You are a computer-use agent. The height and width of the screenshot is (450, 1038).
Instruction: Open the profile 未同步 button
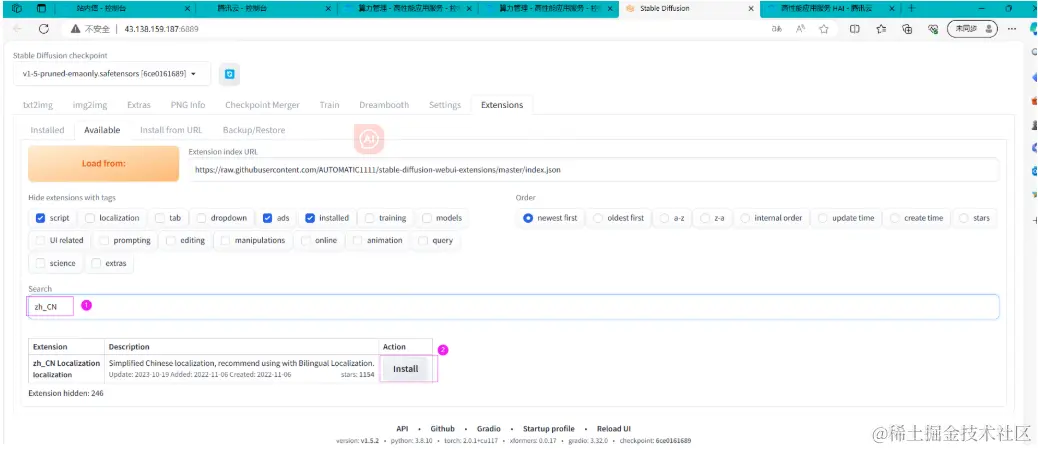coord(972,29)
